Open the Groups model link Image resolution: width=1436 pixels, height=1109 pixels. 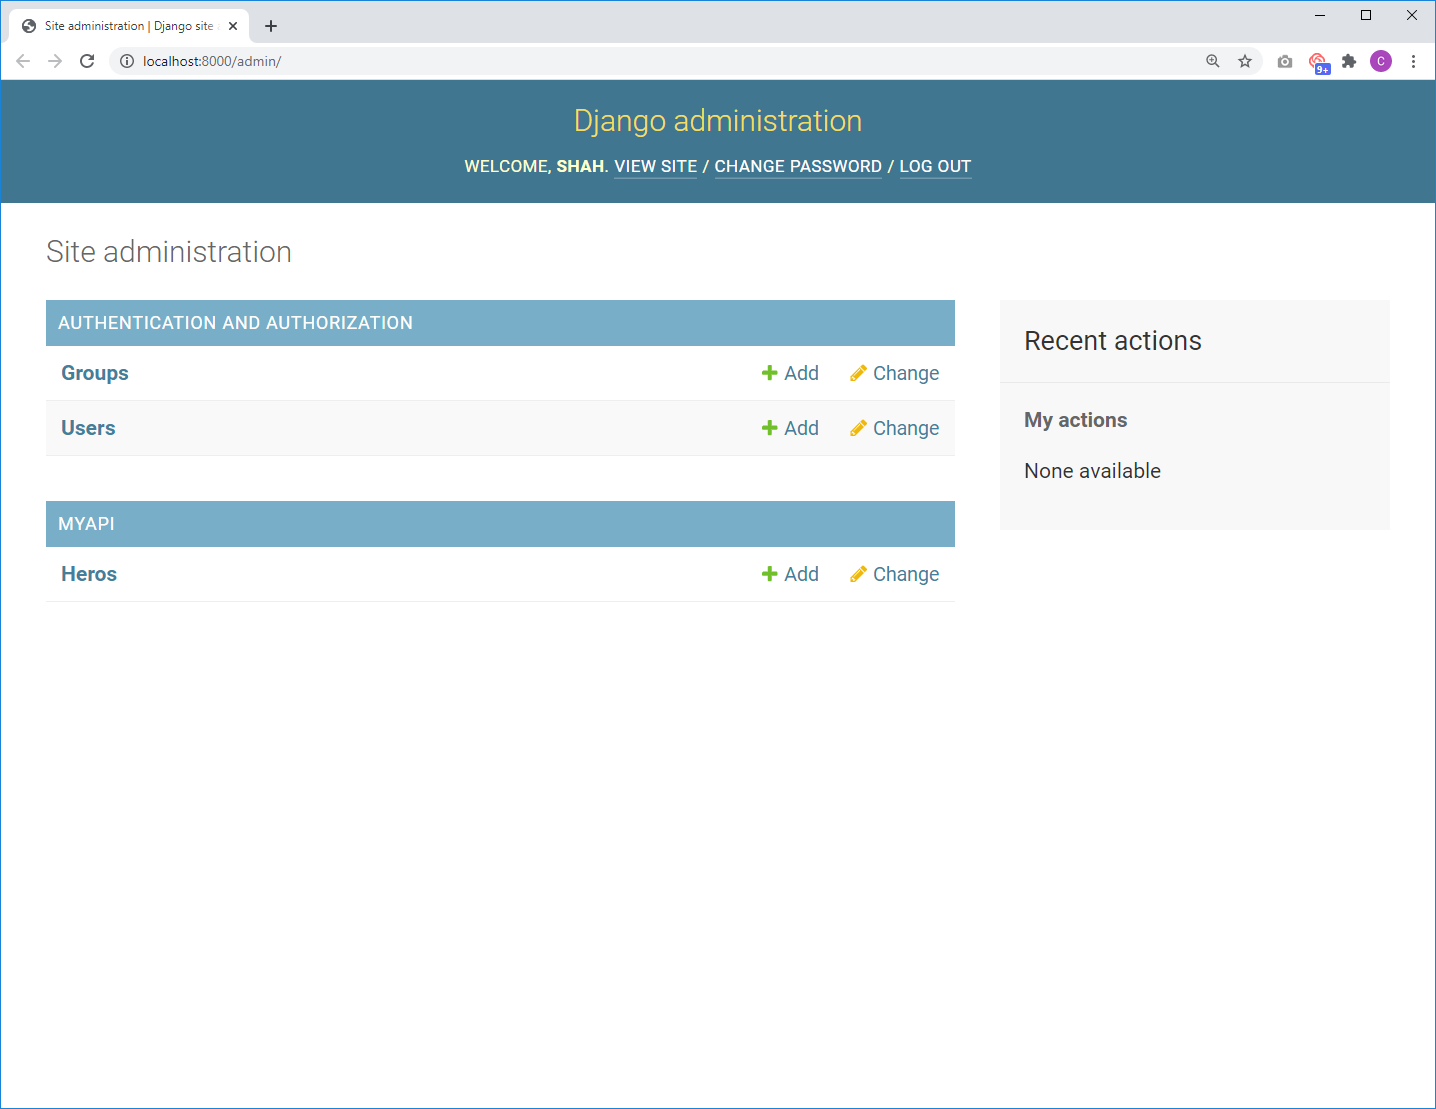(x=95, y=373)
